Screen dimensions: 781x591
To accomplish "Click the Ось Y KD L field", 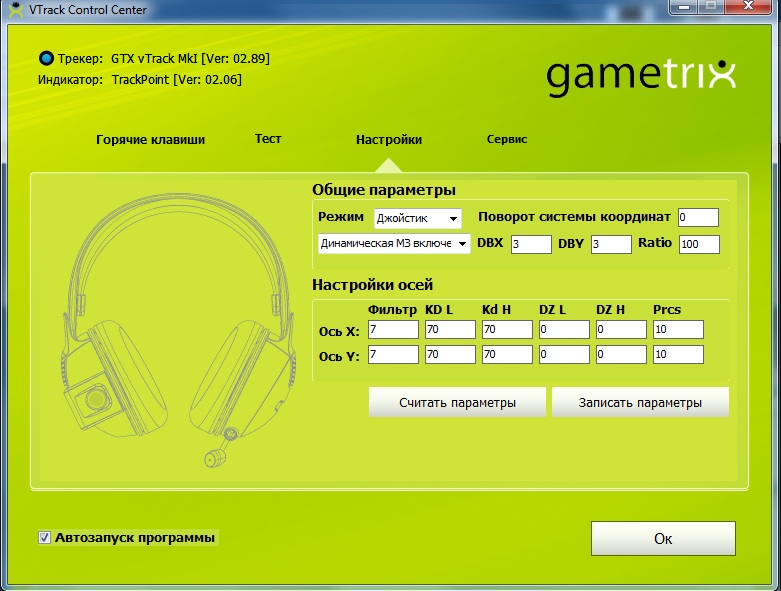I will point(450,355).
